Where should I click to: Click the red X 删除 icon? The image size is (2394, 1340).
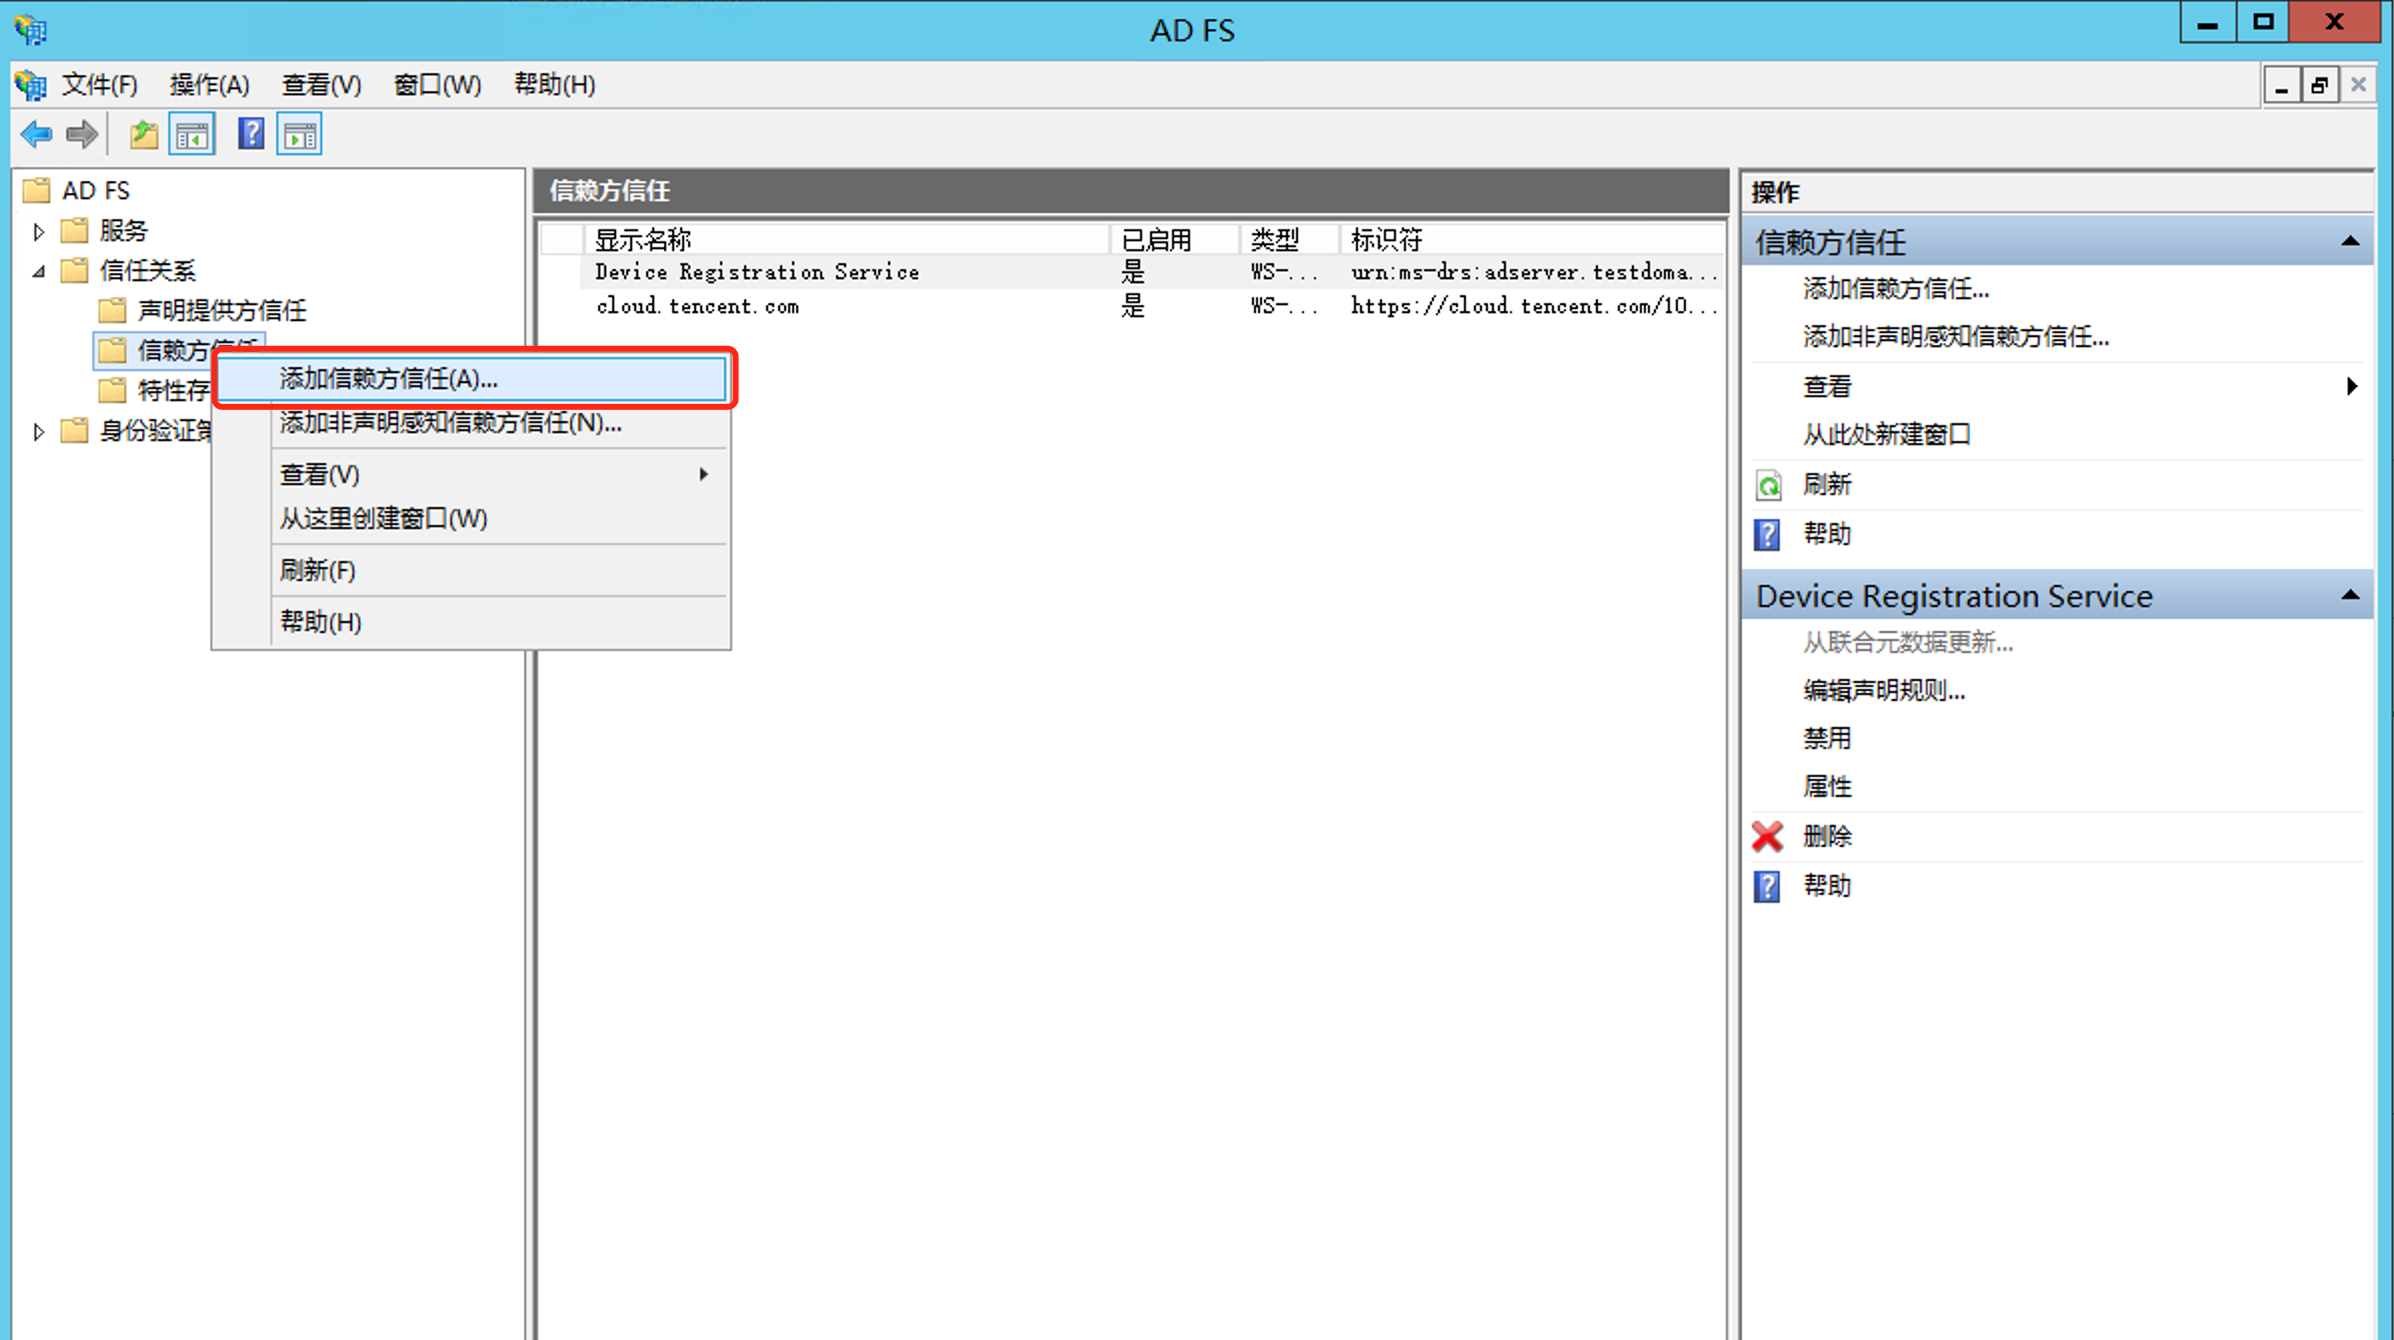[x=1767, y=836]
